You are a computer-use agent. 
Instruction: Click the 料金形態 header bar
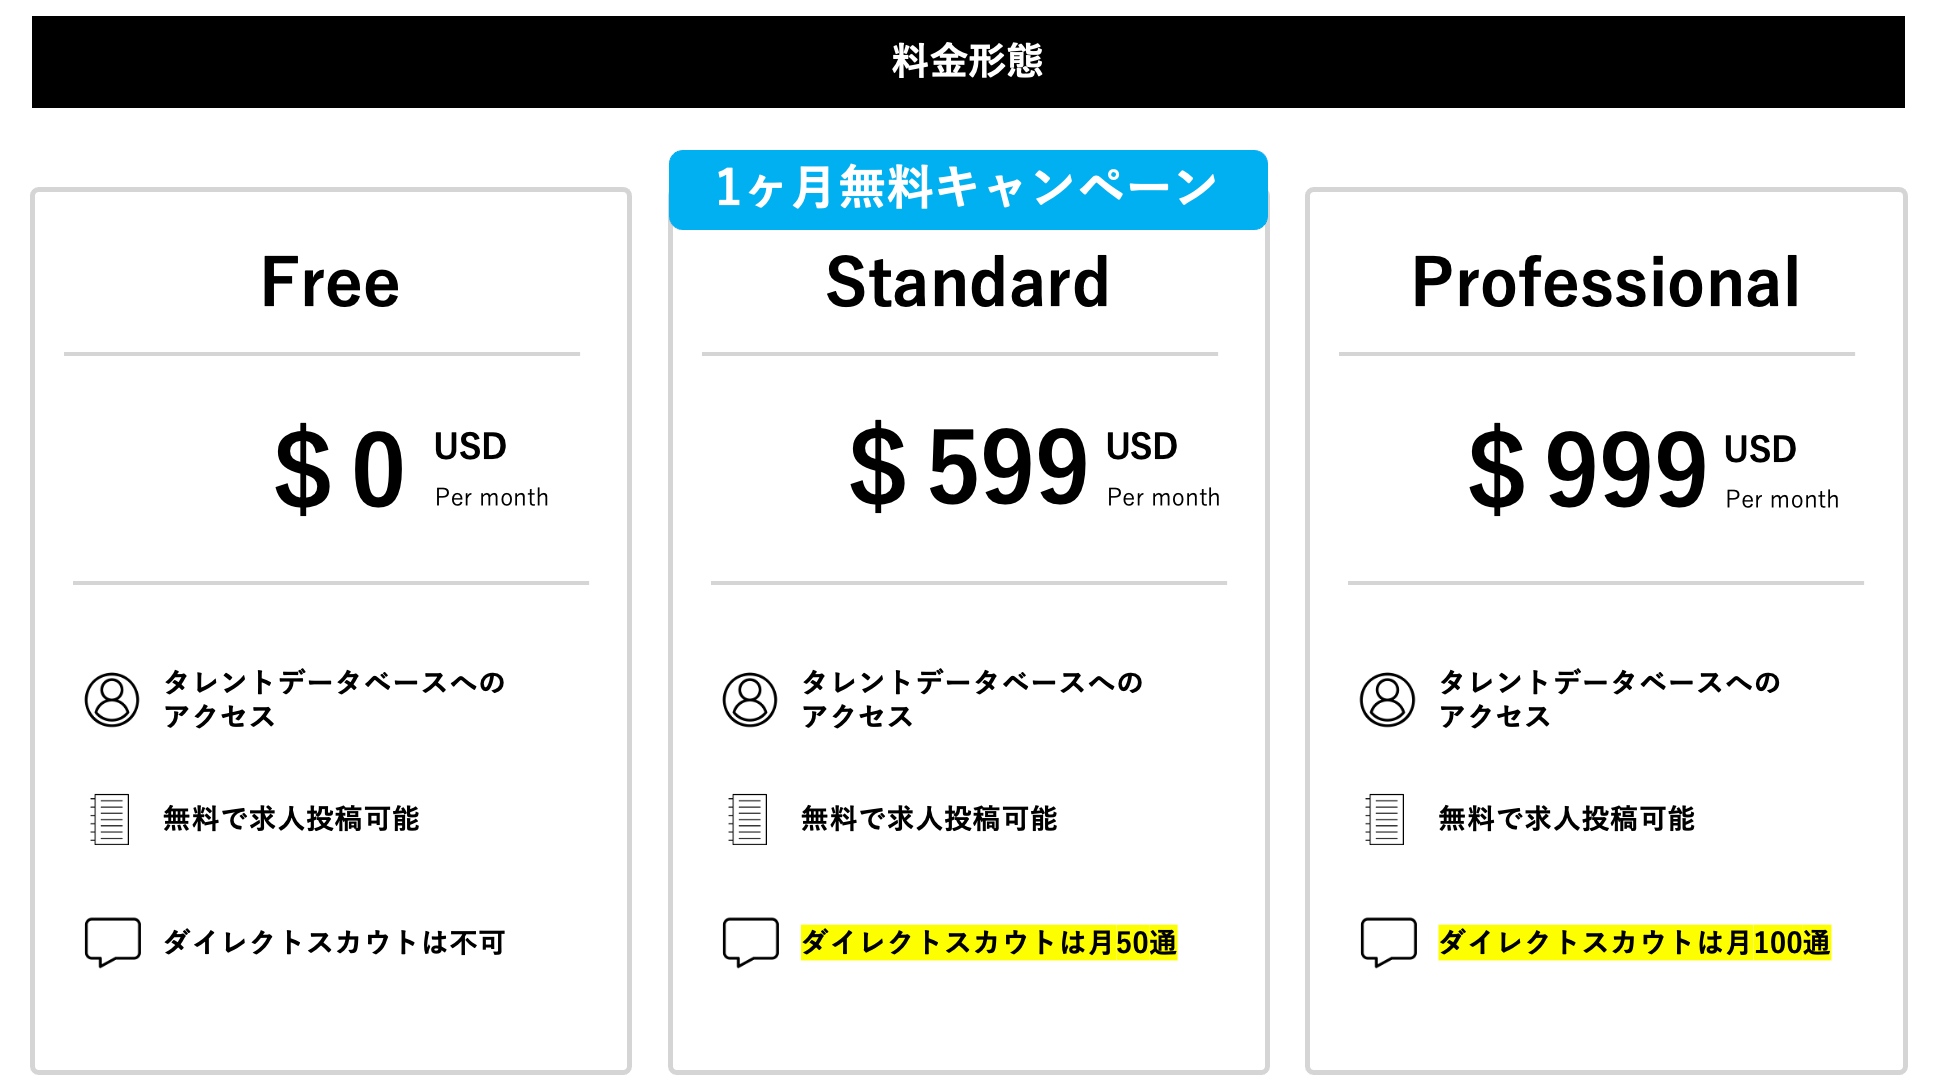(x=968, y=62)
